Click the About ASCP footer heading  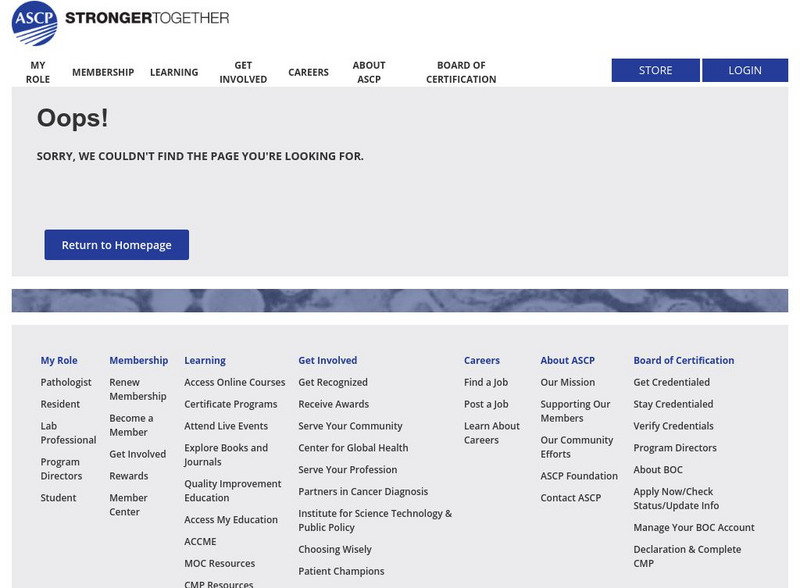pos(567,360)
